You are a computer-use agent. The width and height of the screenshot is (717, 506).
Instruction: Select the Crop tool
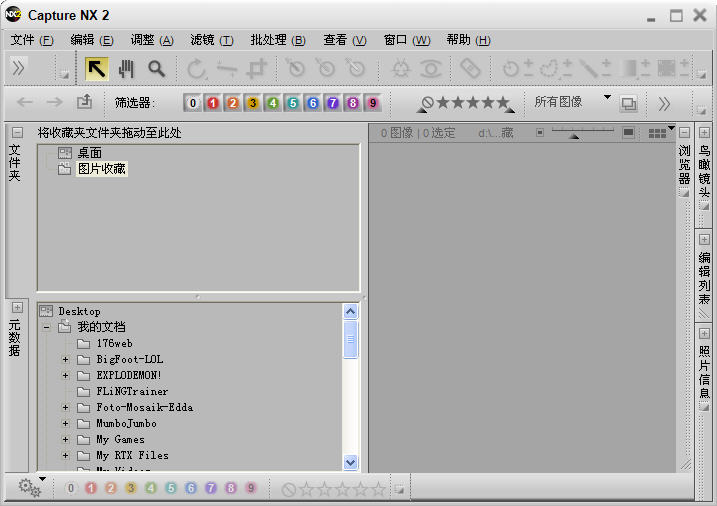[x=258, y=68]
